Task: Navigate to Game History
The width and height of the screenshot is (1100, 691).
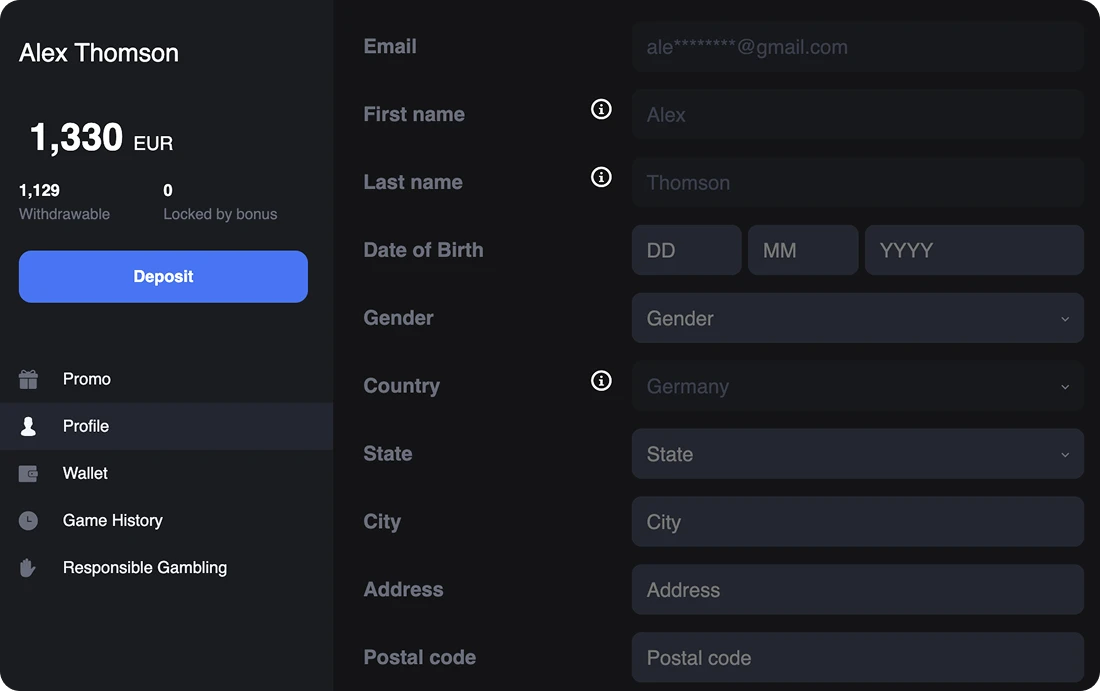Action: click(112, 520)
